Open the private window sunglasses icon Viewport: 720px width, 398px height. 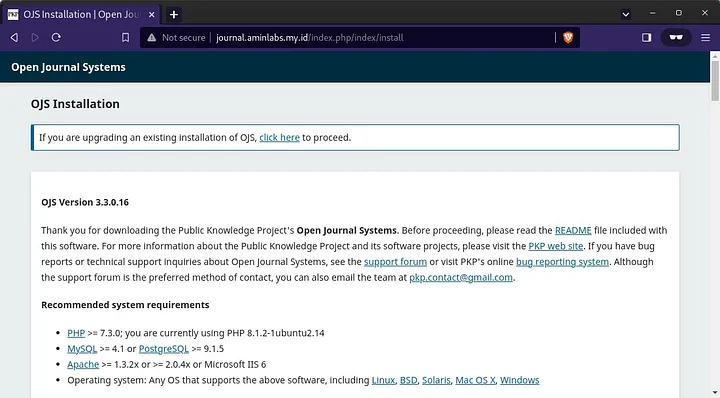[676, 38]
